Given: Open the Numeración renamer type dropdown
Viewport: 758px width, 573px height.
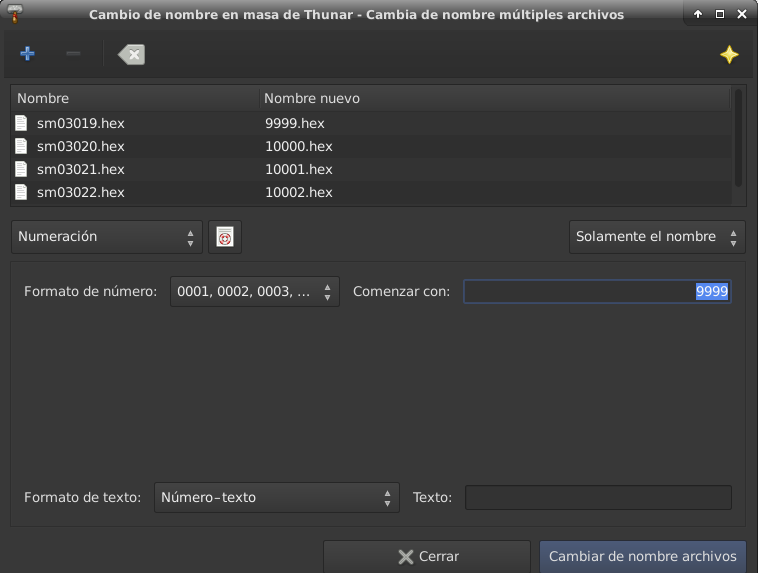Looking at the screenshot, I should [x=106, y=237].
